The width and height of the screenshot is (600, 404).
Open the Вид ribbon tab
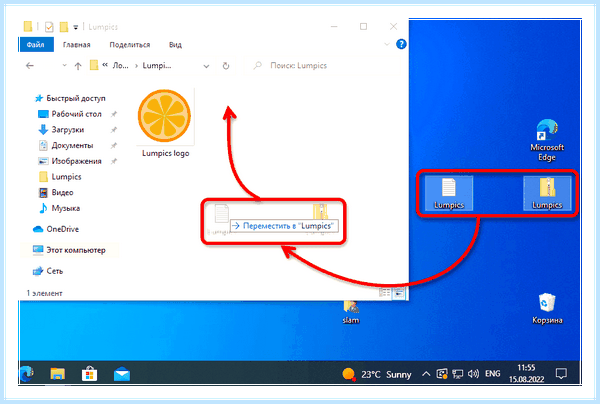click(x=175, y=45)
